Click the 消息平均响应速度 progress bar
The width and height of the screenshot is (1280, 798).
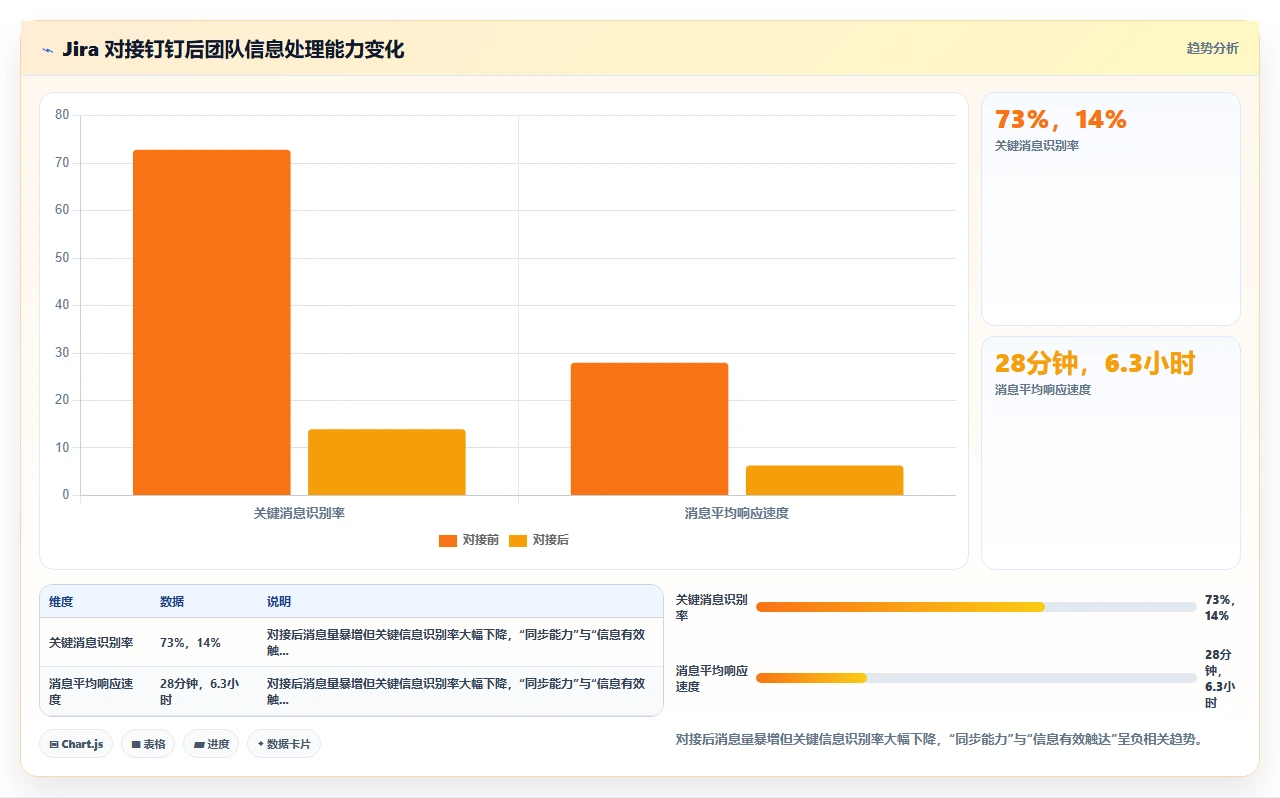point(976,678)
